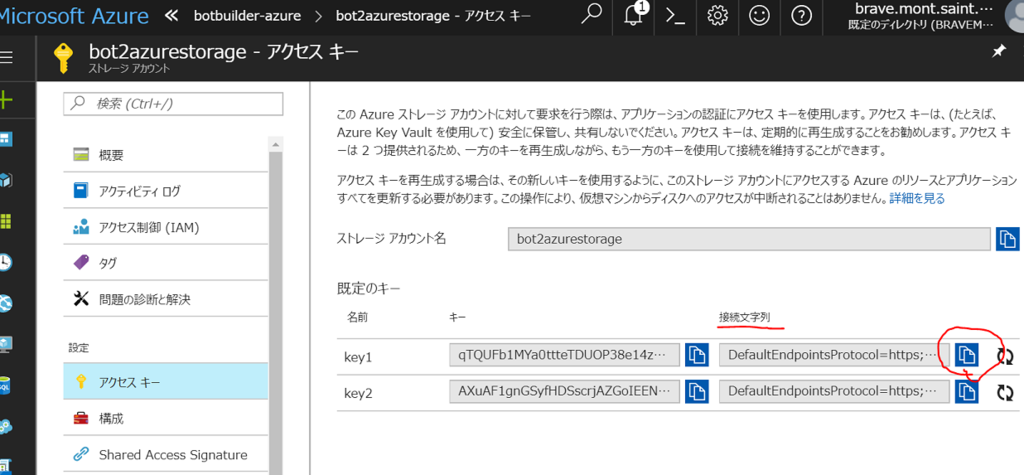Open the search magnifier in top bar

pyautogui.click(x=591, y=15)
